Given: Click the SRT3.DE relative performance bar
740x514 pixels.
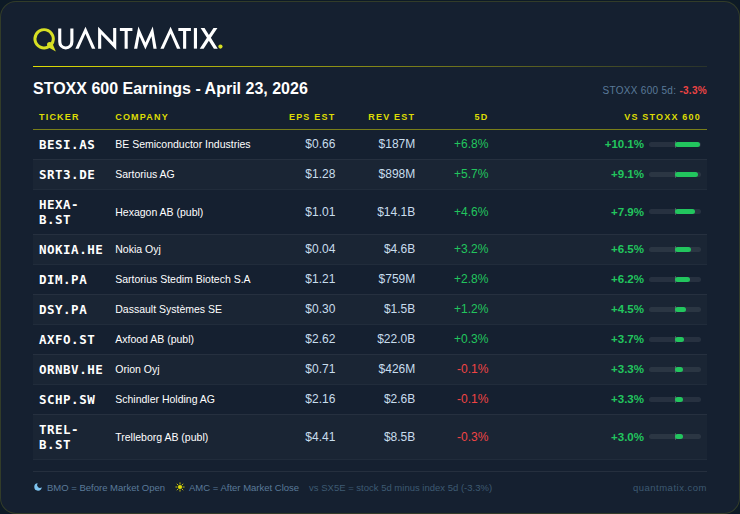Looking at the screenshot, I should (675, 175).
